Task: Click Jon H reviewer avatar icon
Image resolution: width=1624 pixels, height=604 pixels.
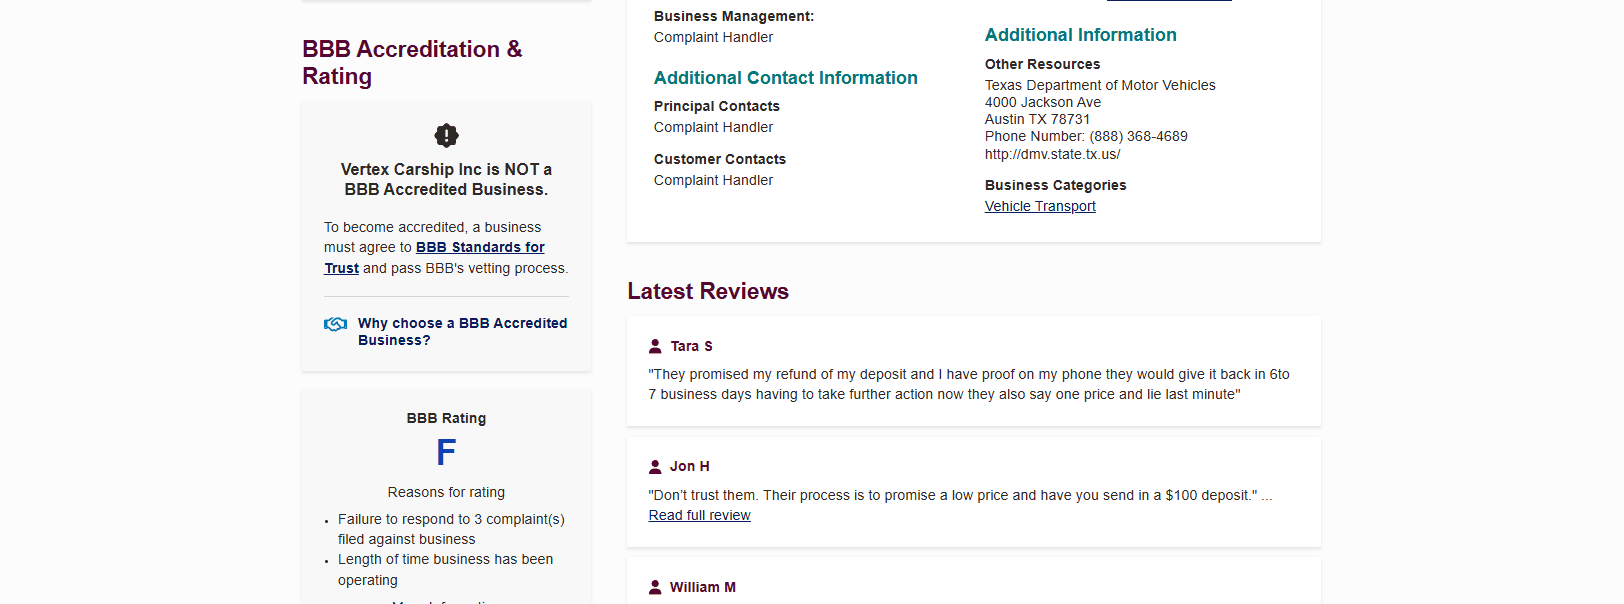Action: coord(655,467)
